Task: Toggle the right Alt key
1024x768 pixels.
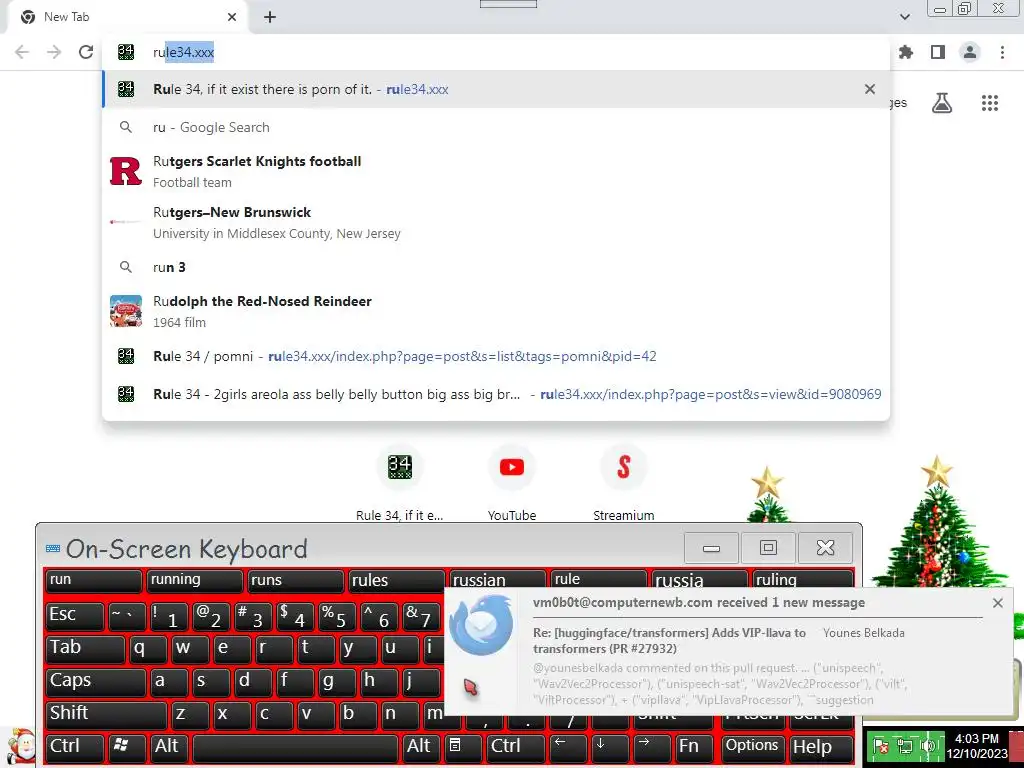Action: click(421, 747)
